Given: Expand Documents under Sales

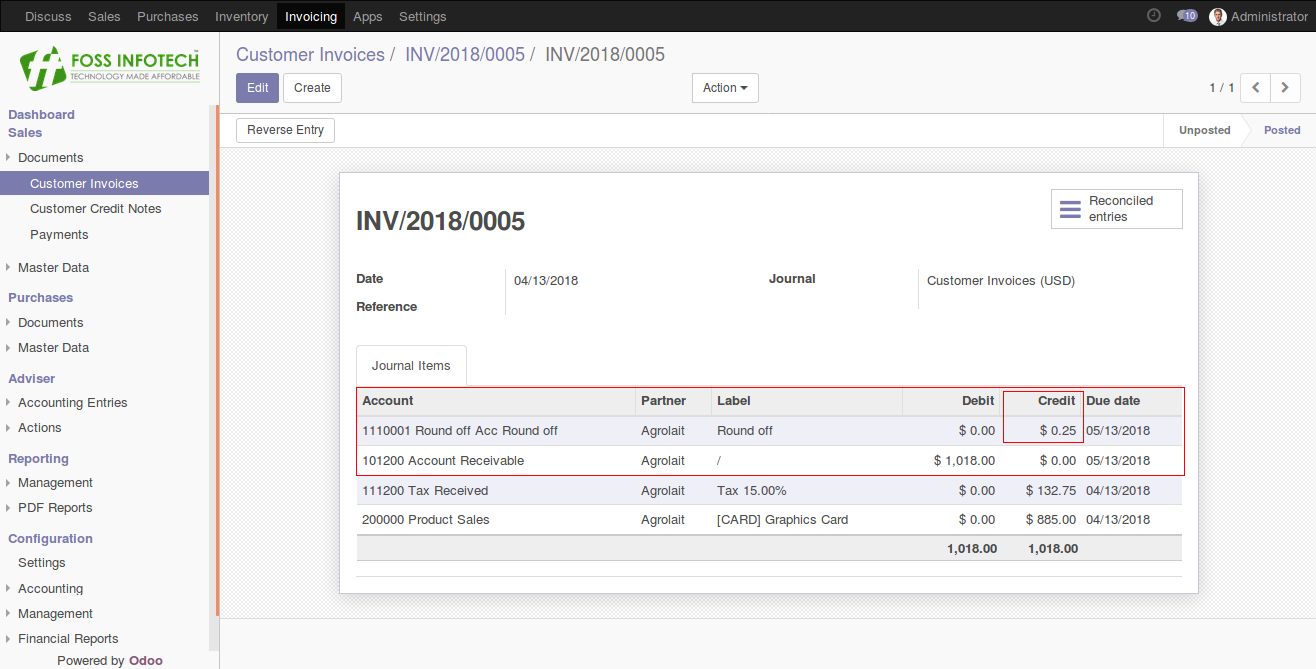Looking at the screenshot, I should (50, 158).
